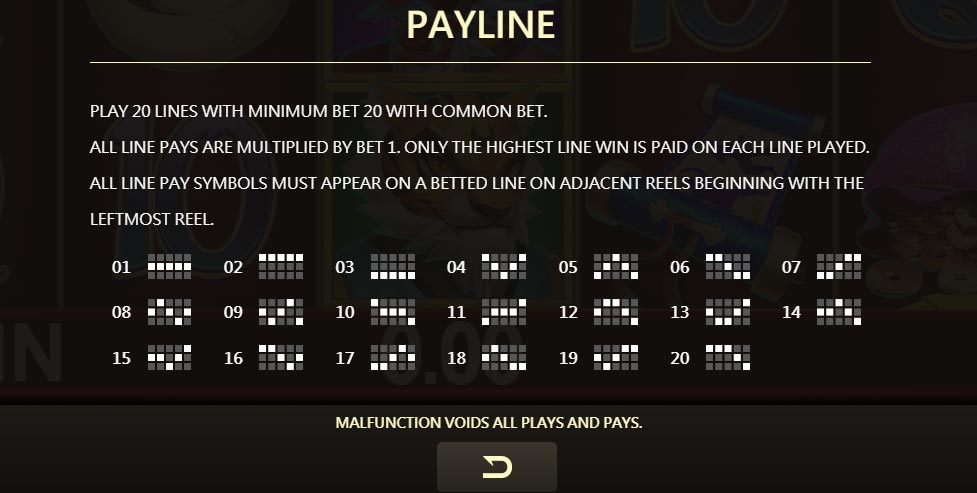Click the payline 07 grid icon
Screen dimensions: 977x493
(x=839, y=266)
